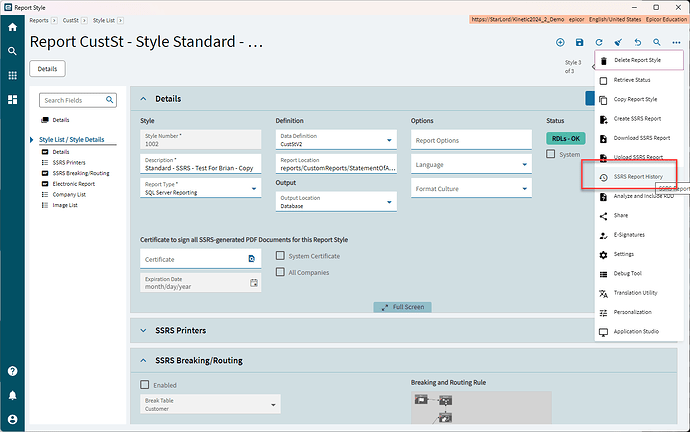Open Personalization menu entry
The image size is (690, 432).
click(639, 312)
